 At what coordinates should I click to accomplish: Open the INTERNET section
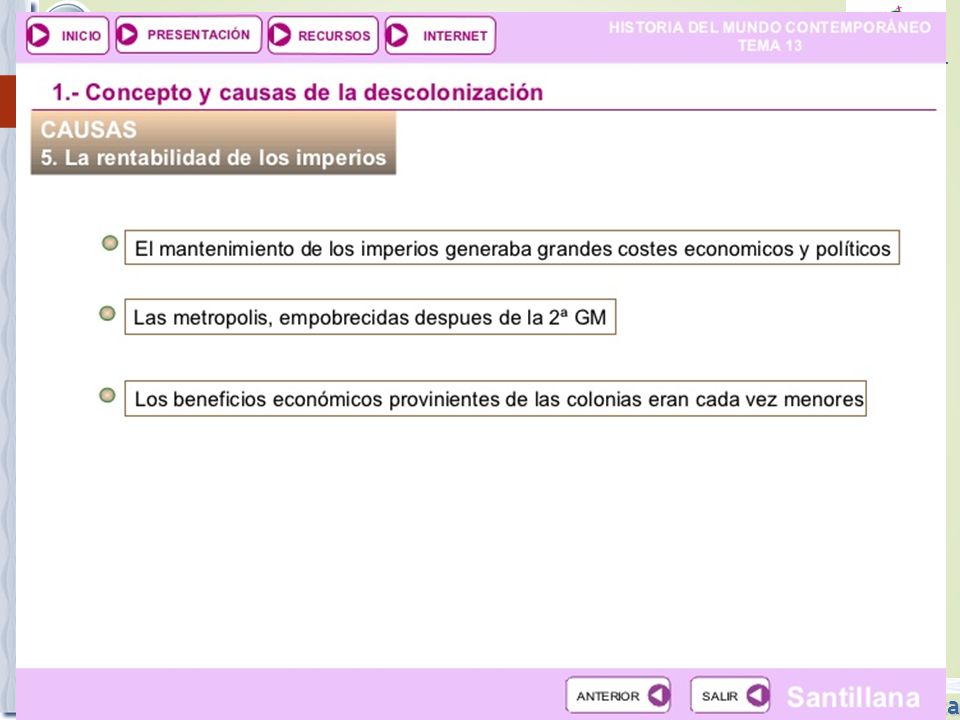pyautogui.click(x=440, y=36)
